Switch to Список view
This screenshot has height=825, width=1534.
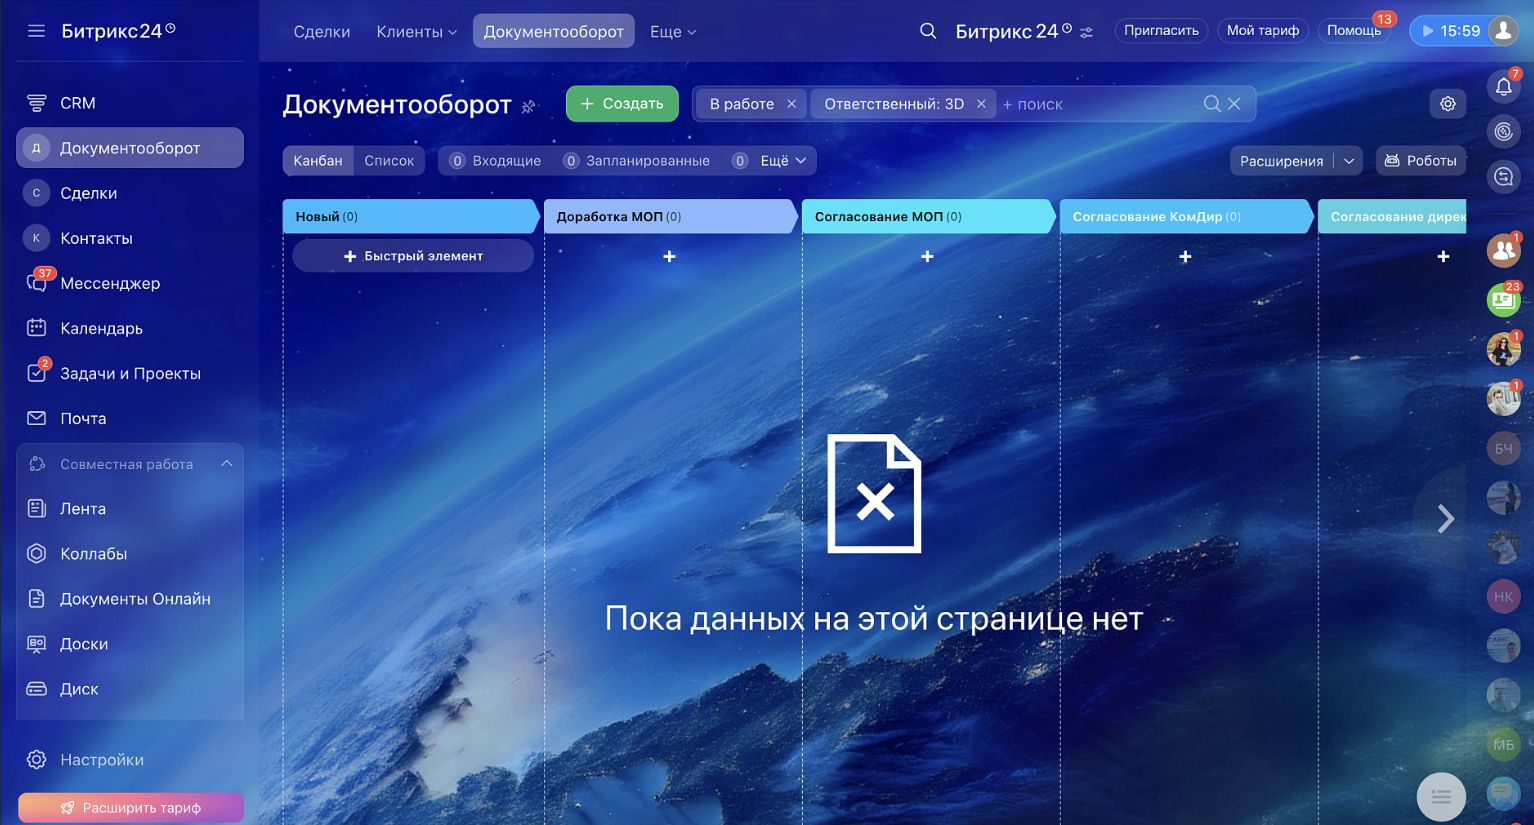[x=389, y=161]
